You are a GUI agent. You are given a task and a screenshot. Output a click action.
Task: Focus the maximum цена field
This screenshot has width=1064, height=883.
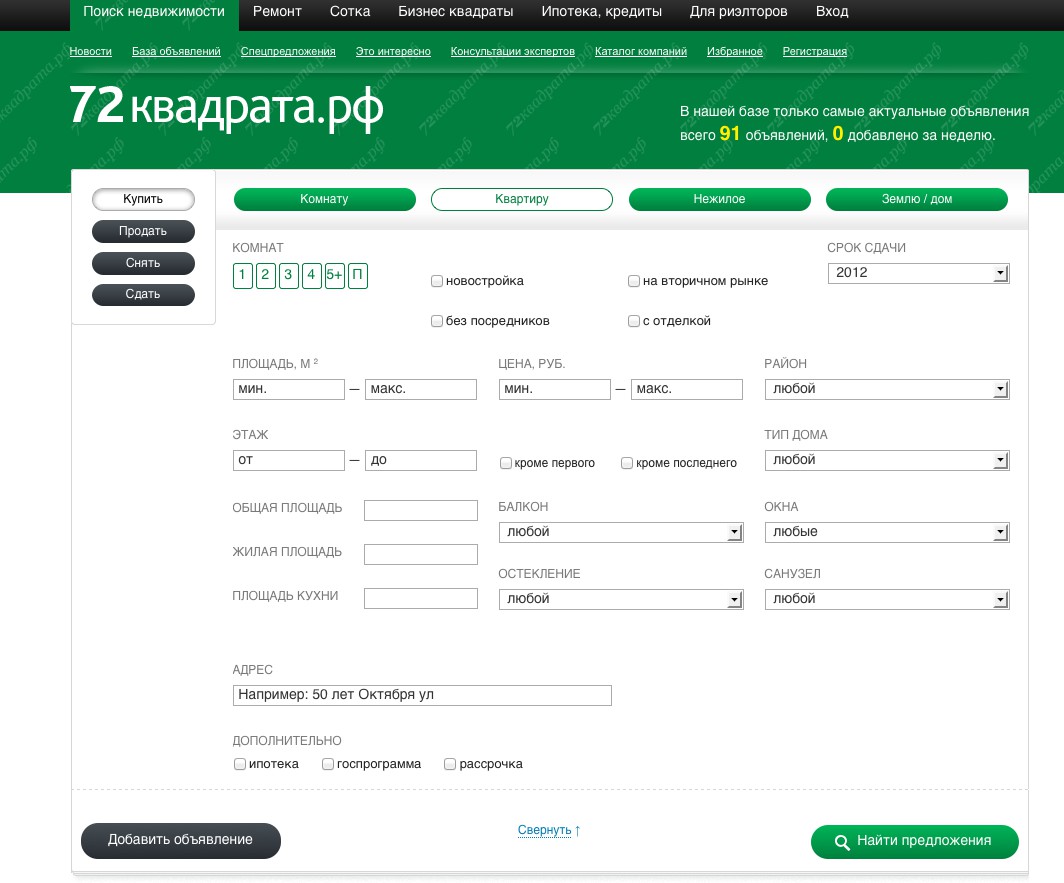[687, 390]
